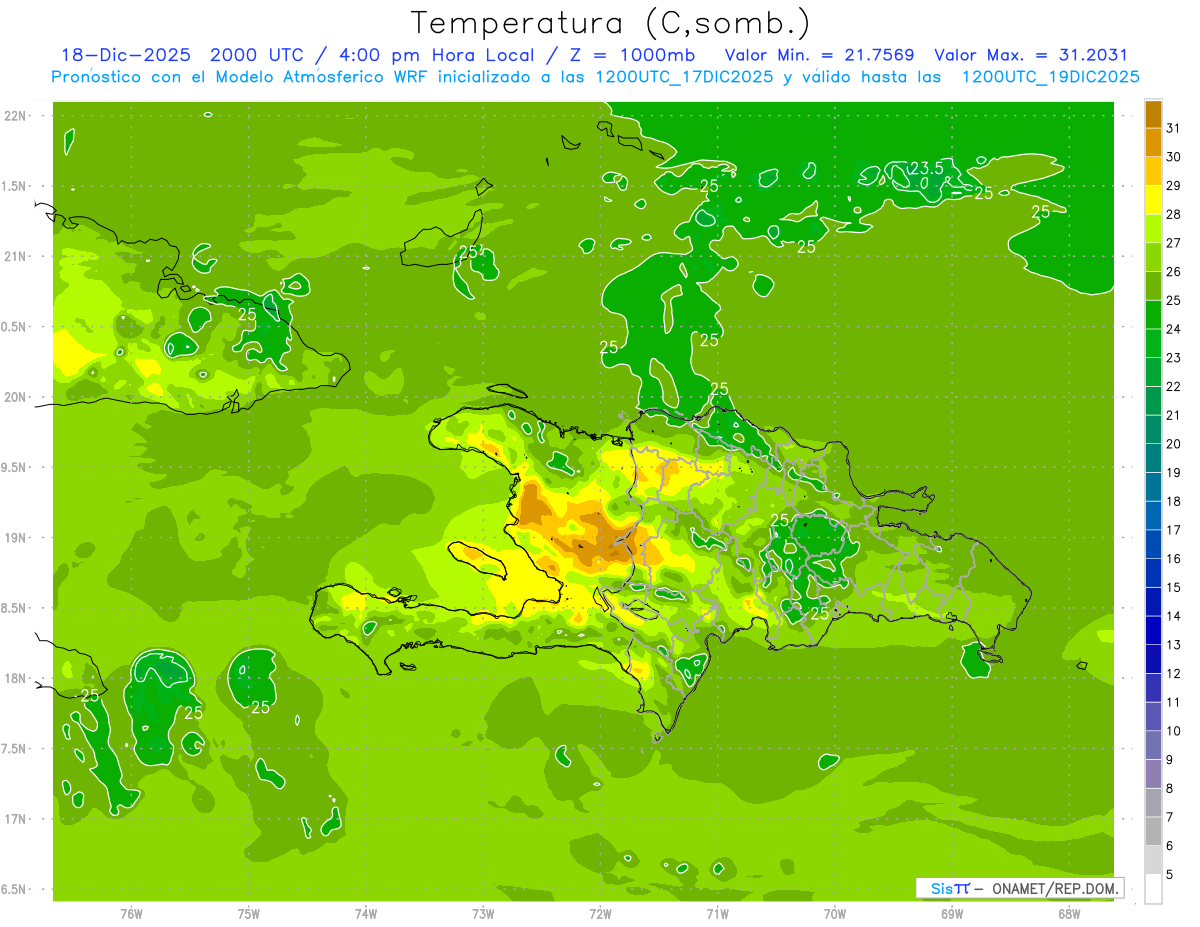Click the "19N" latitude axis label
The height and width of the screenshot is (927, 1200).
click(16, 538)
